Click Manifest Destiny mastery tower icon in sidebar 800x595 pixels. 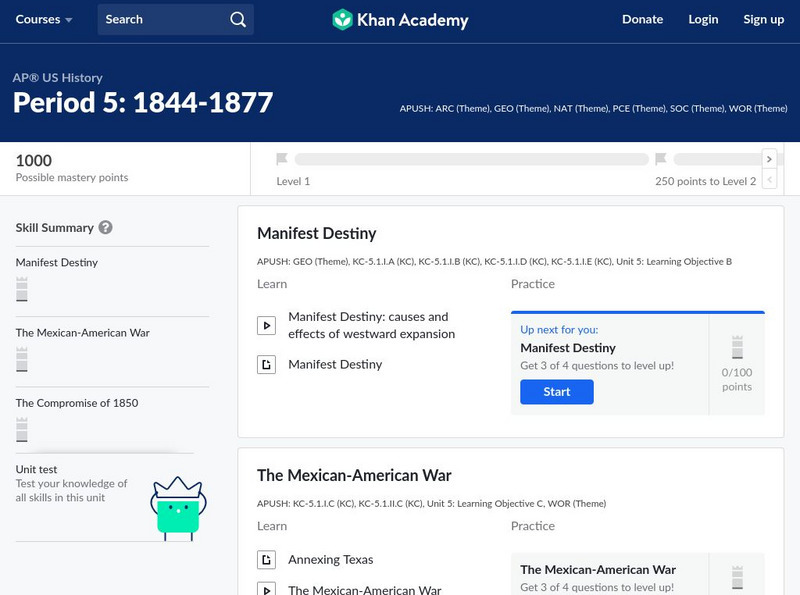pyautogui.click(x=21, y=289)
